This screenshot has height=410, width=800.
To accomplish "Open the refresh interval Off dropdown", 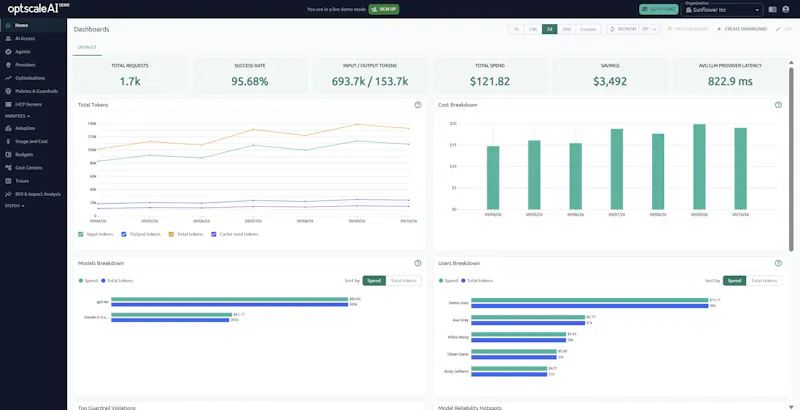I will tap(649, 29).
